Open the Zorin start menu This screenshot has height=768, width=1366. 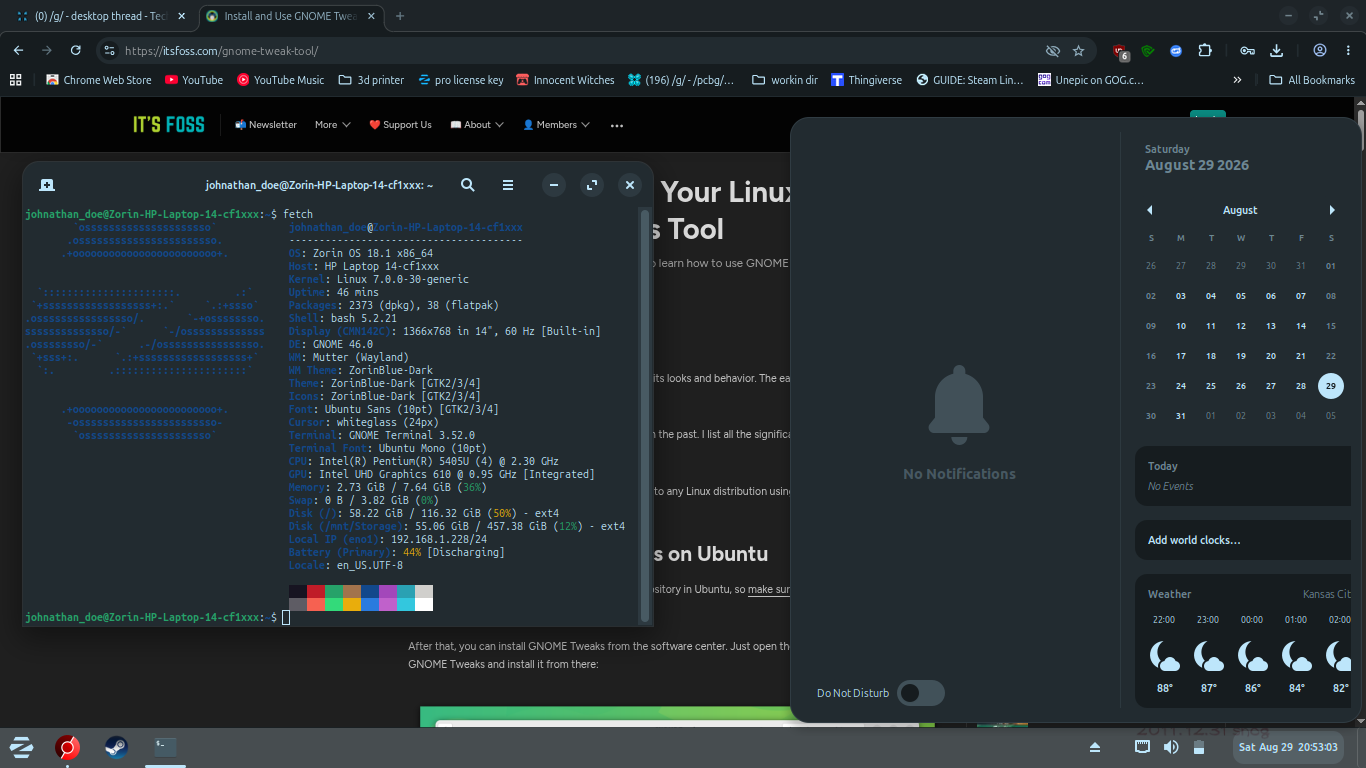(x=21, y=747)
